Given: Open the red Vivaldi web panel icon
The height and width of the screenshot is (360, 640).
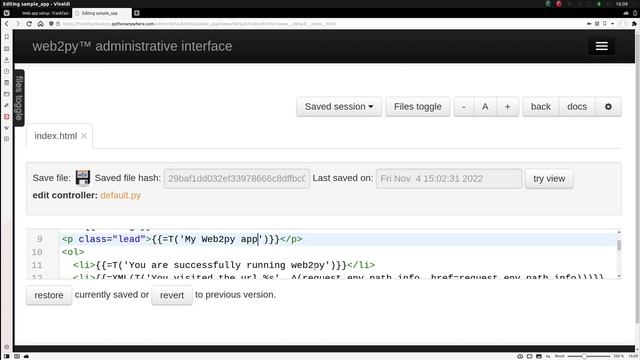Looking at the screenshot, I should click(7, 117).
